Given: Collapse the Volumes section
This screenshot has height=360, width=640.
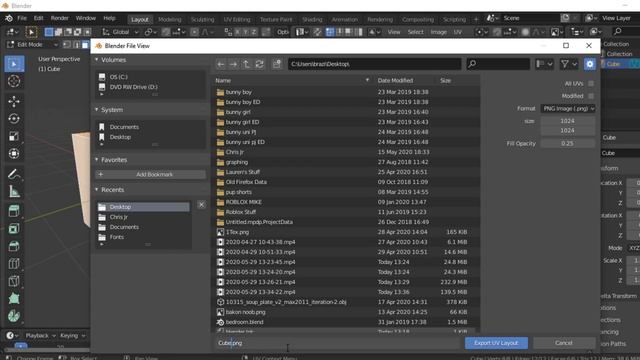Looking at the screenshot, I should tap(97, 60).
